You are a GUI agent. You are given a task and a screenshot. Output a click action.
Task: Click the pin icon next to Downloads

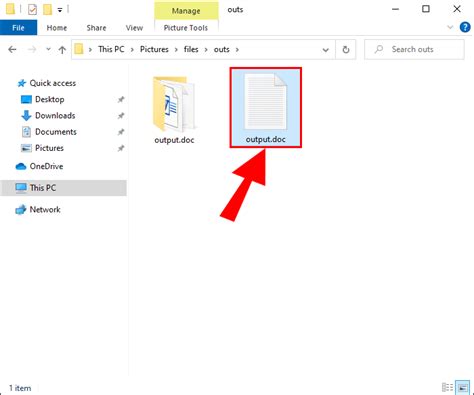pyautogui.click(x=121, y=116)
